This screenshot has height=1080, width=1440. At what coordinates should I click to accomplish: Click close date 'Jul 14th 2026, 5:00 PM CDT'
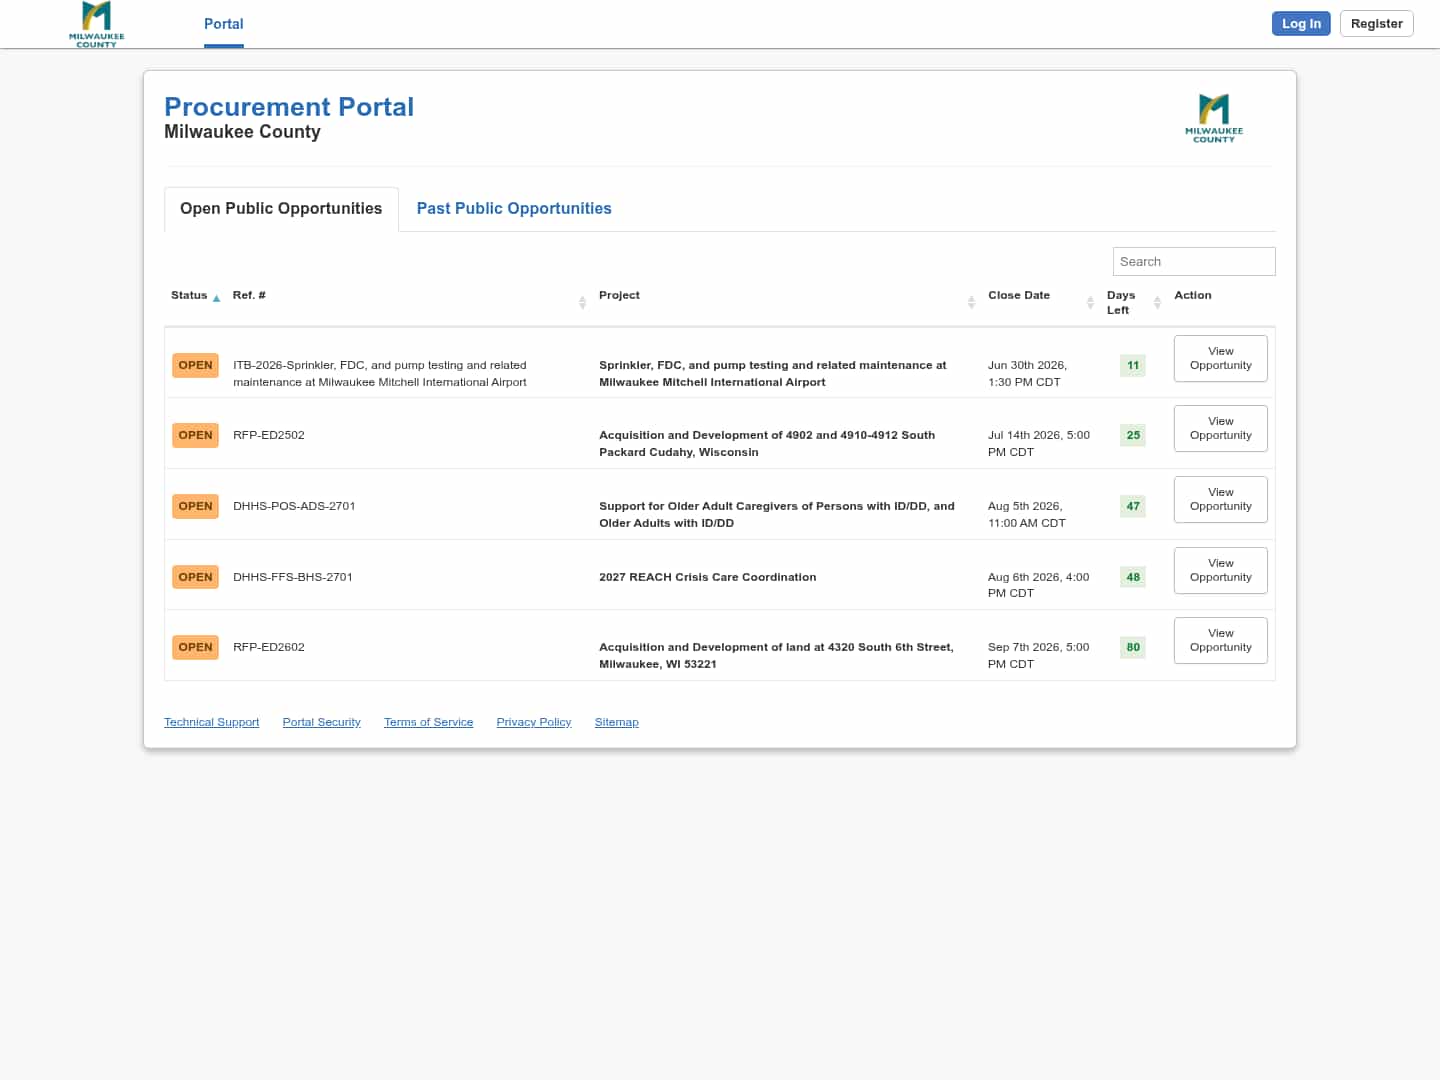[x=1039, y=444]
